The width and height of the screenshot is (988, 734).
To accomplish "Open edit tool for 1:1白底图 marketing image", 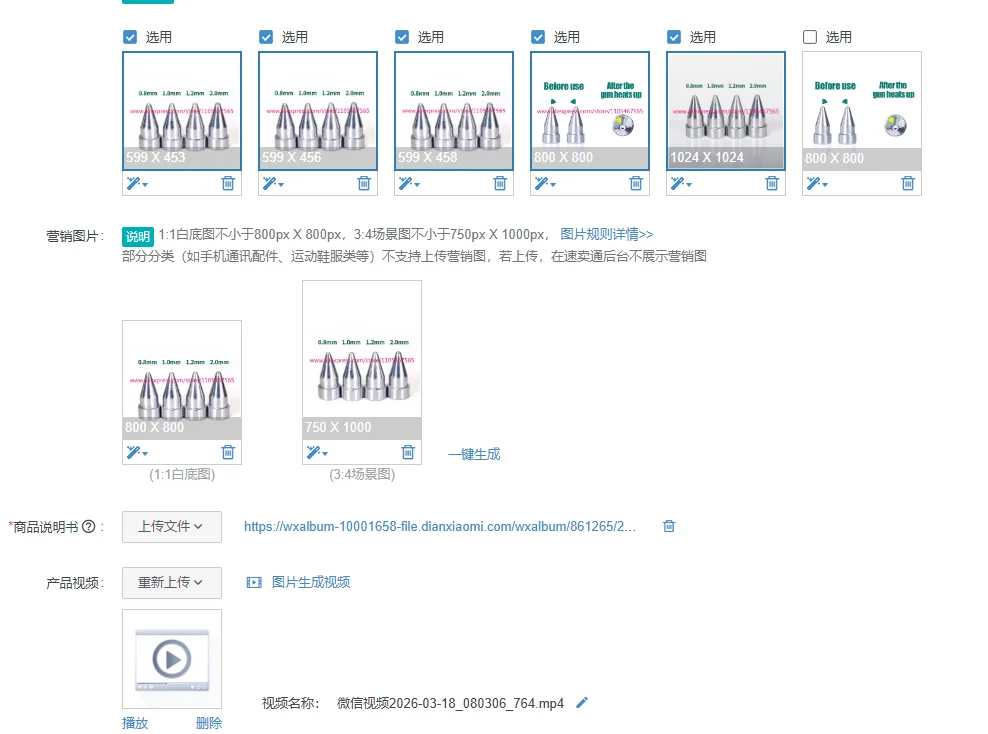I will tap(137, 452).
